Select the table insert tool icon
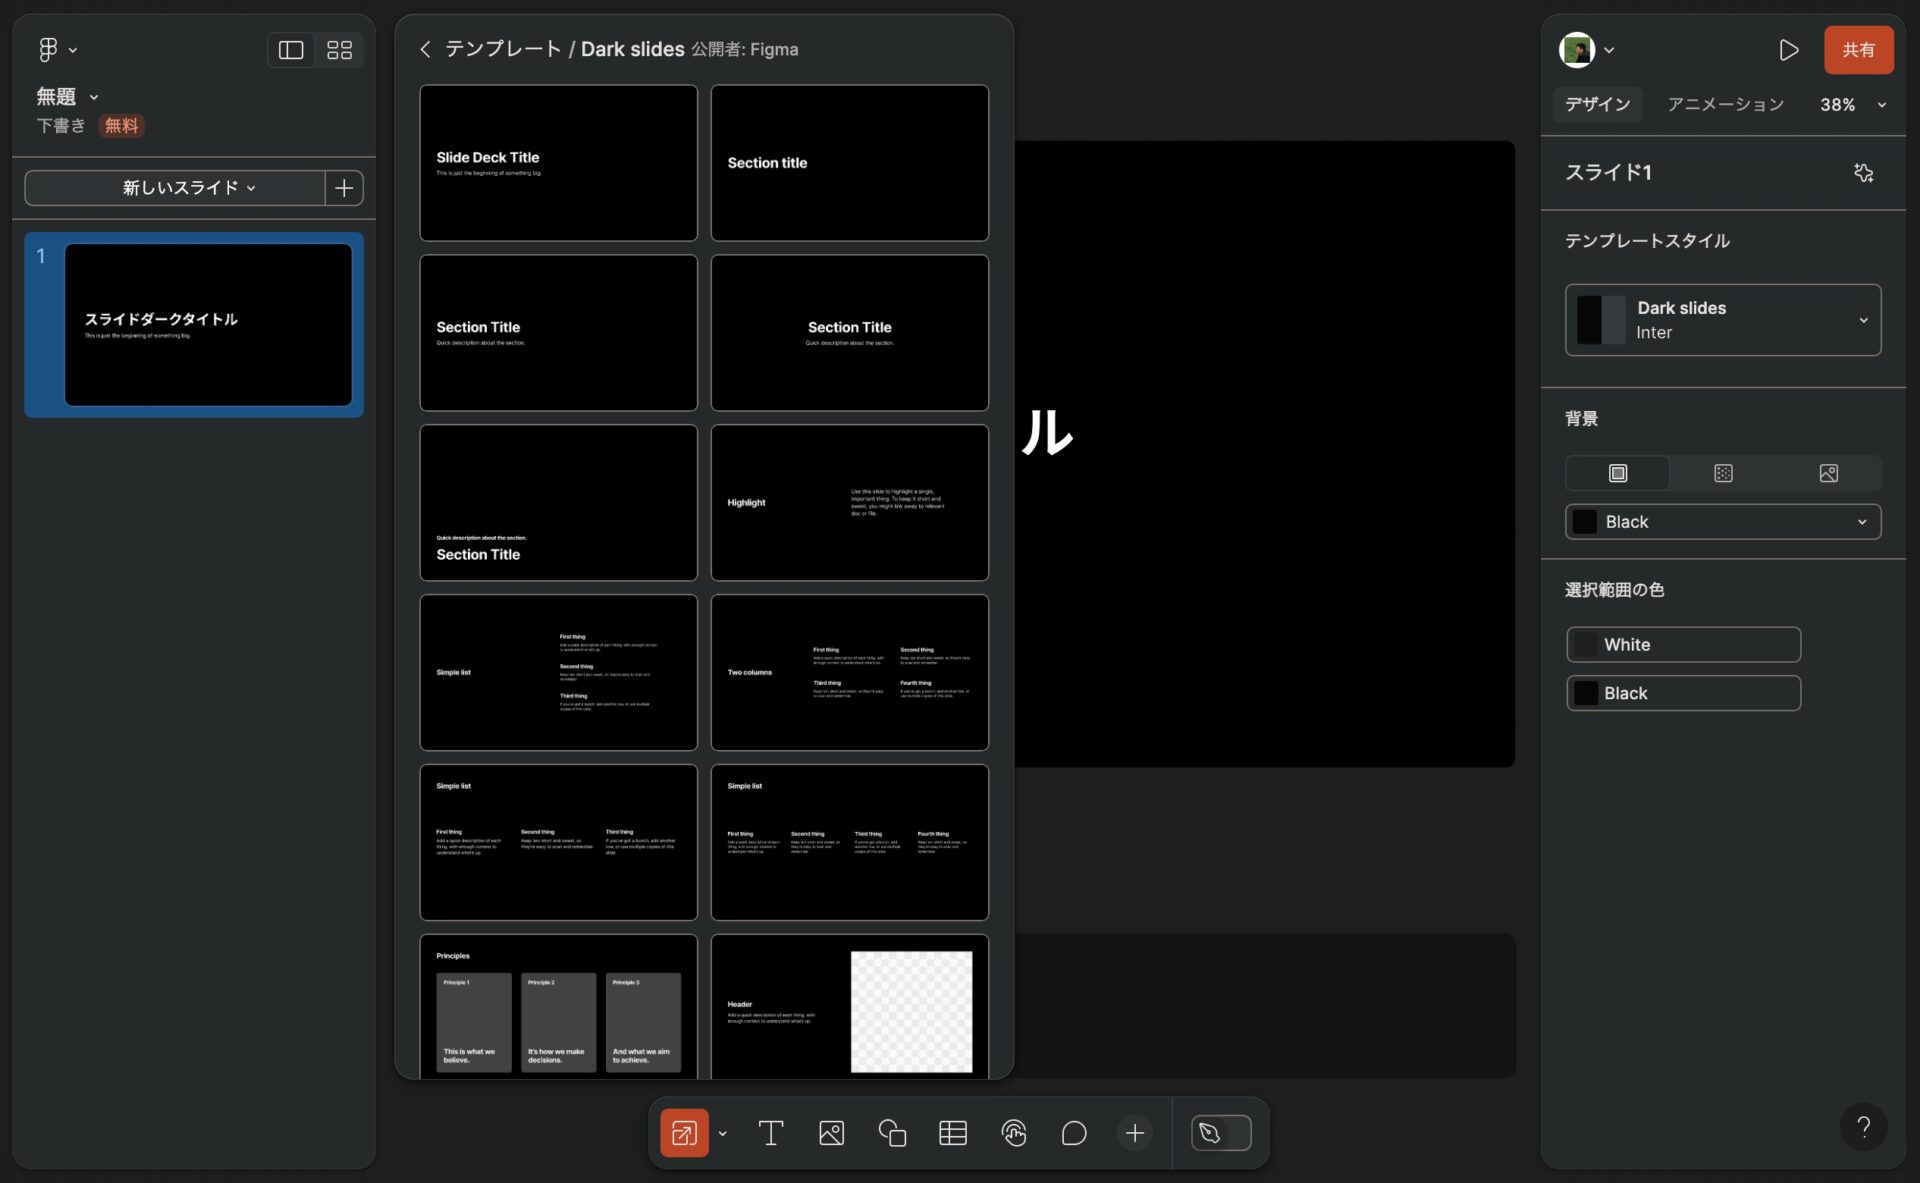 click(x=952, y=1132)
